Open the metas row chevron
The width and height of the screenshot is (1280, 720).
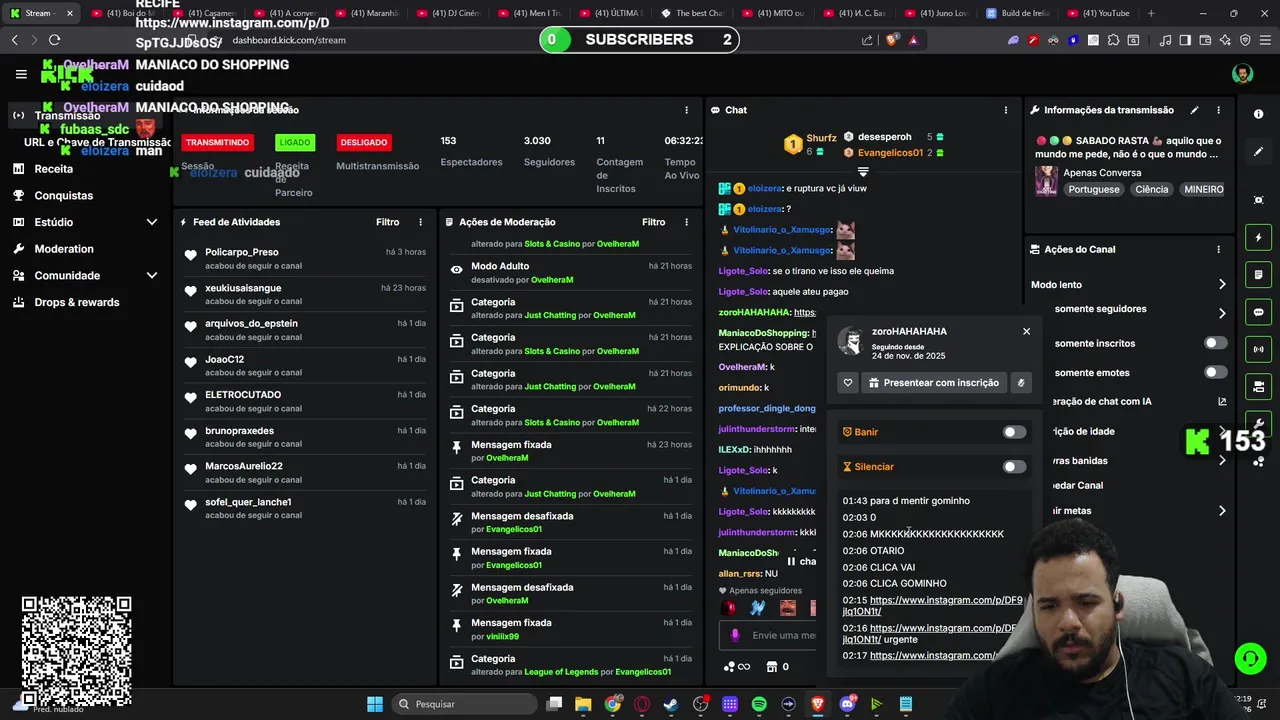1222,511
